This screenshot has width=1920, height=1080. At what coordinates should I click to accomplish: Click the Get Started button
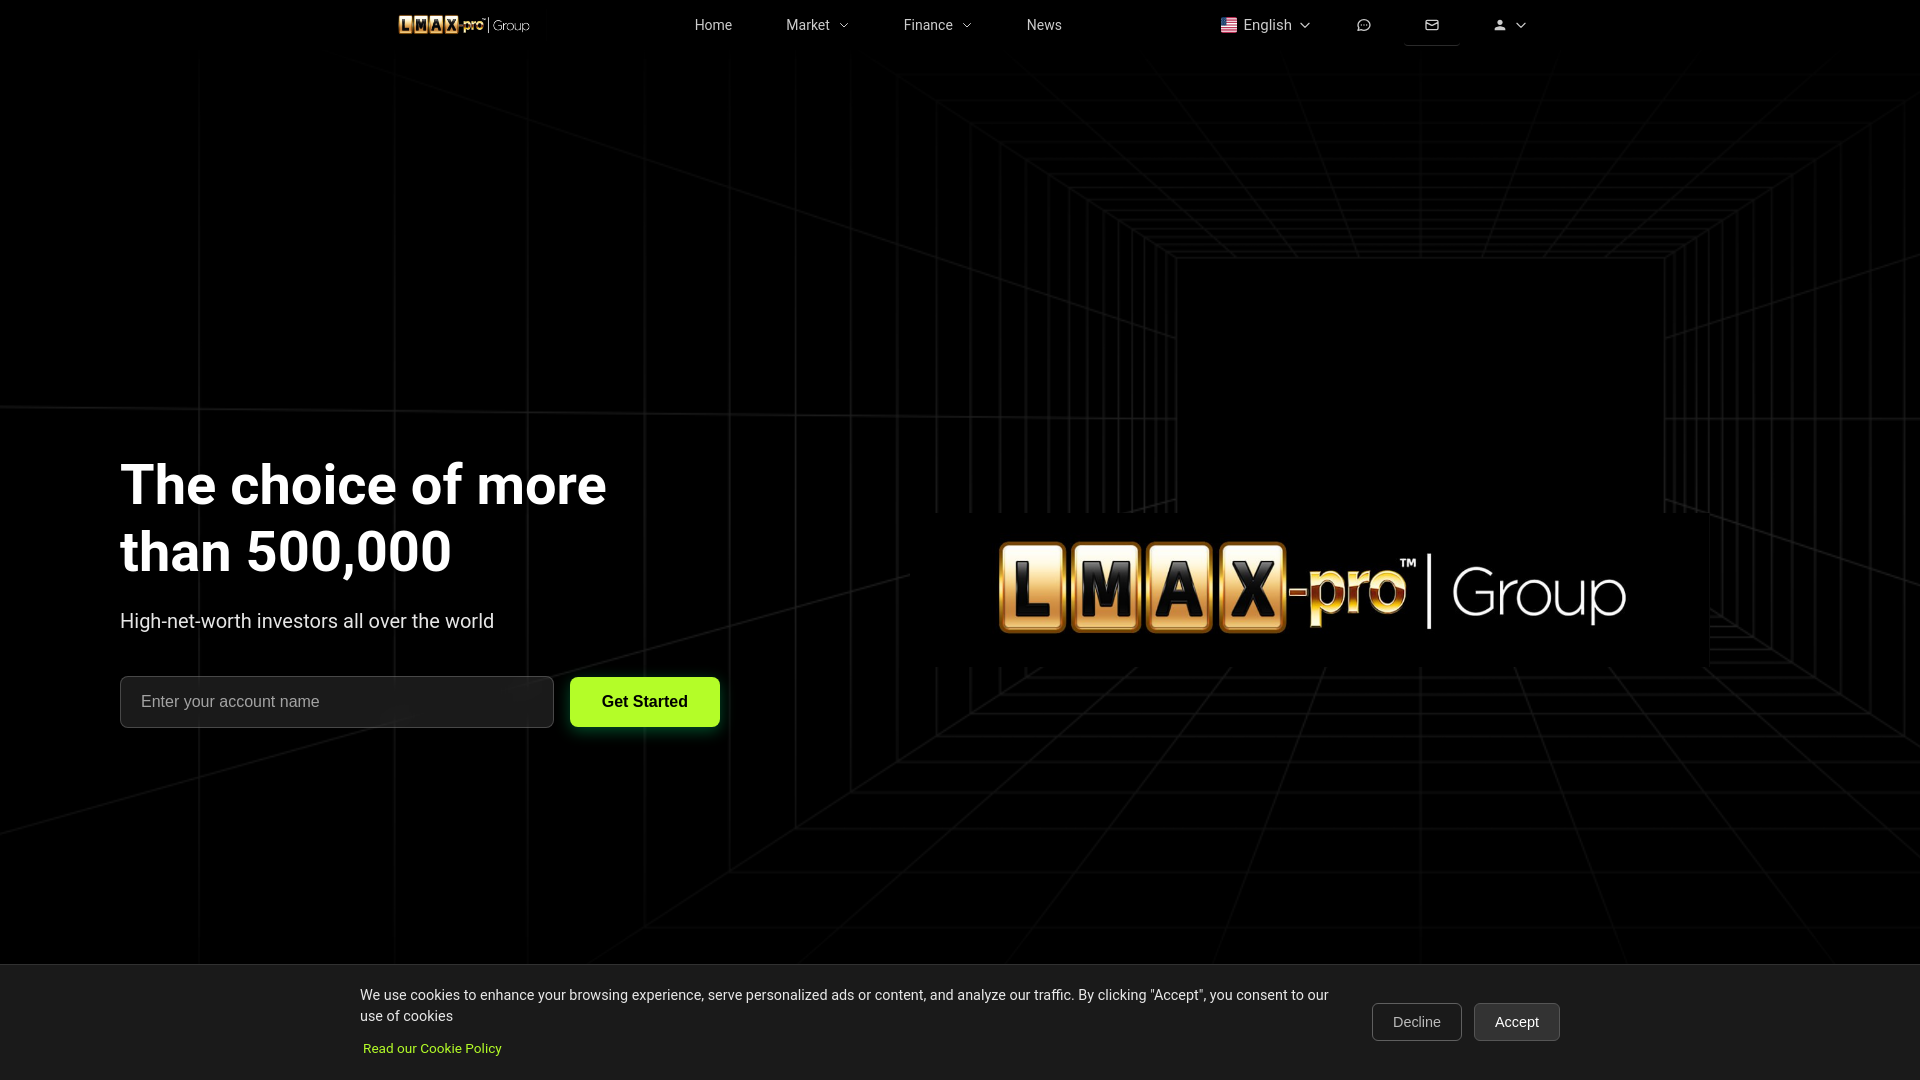click(x=645, y=702)
